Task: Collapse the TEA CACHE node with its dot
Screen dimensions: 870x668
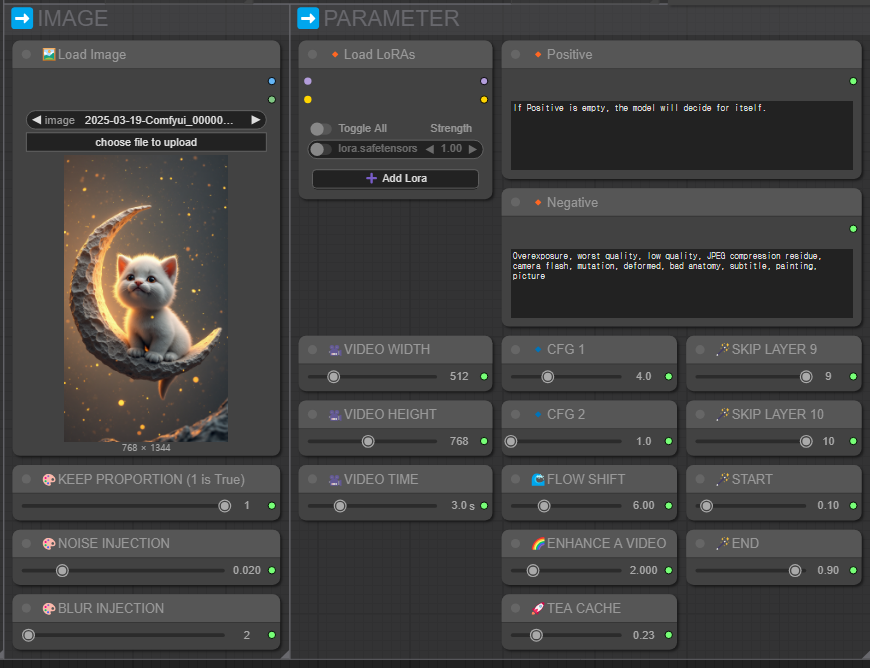Action: (515, 609)
